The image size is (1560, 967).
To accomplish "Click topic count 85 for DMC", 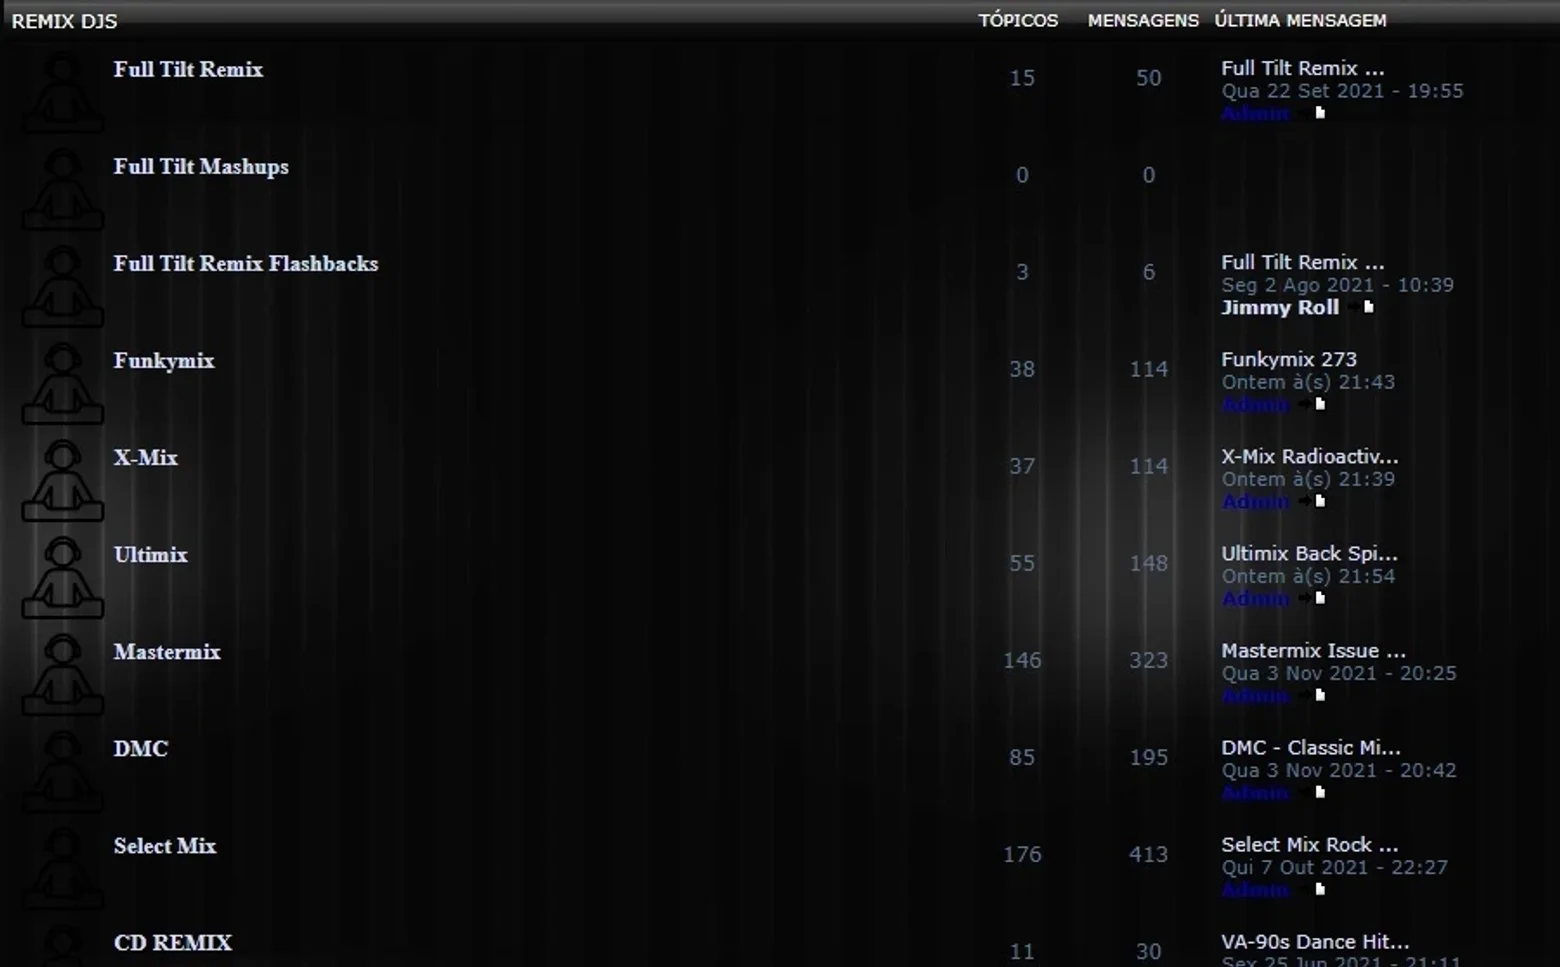I will [x=1022, y=757].
